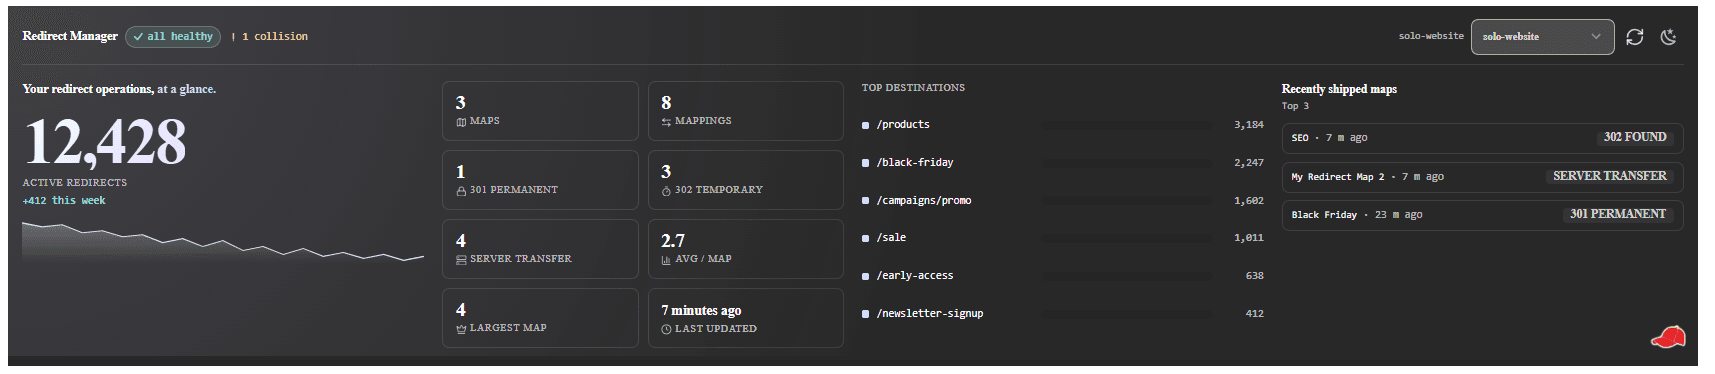Select the /campaigns/promo destination row
The height and width of the screenshot is (374, 1715).
tap(1063, 200)
